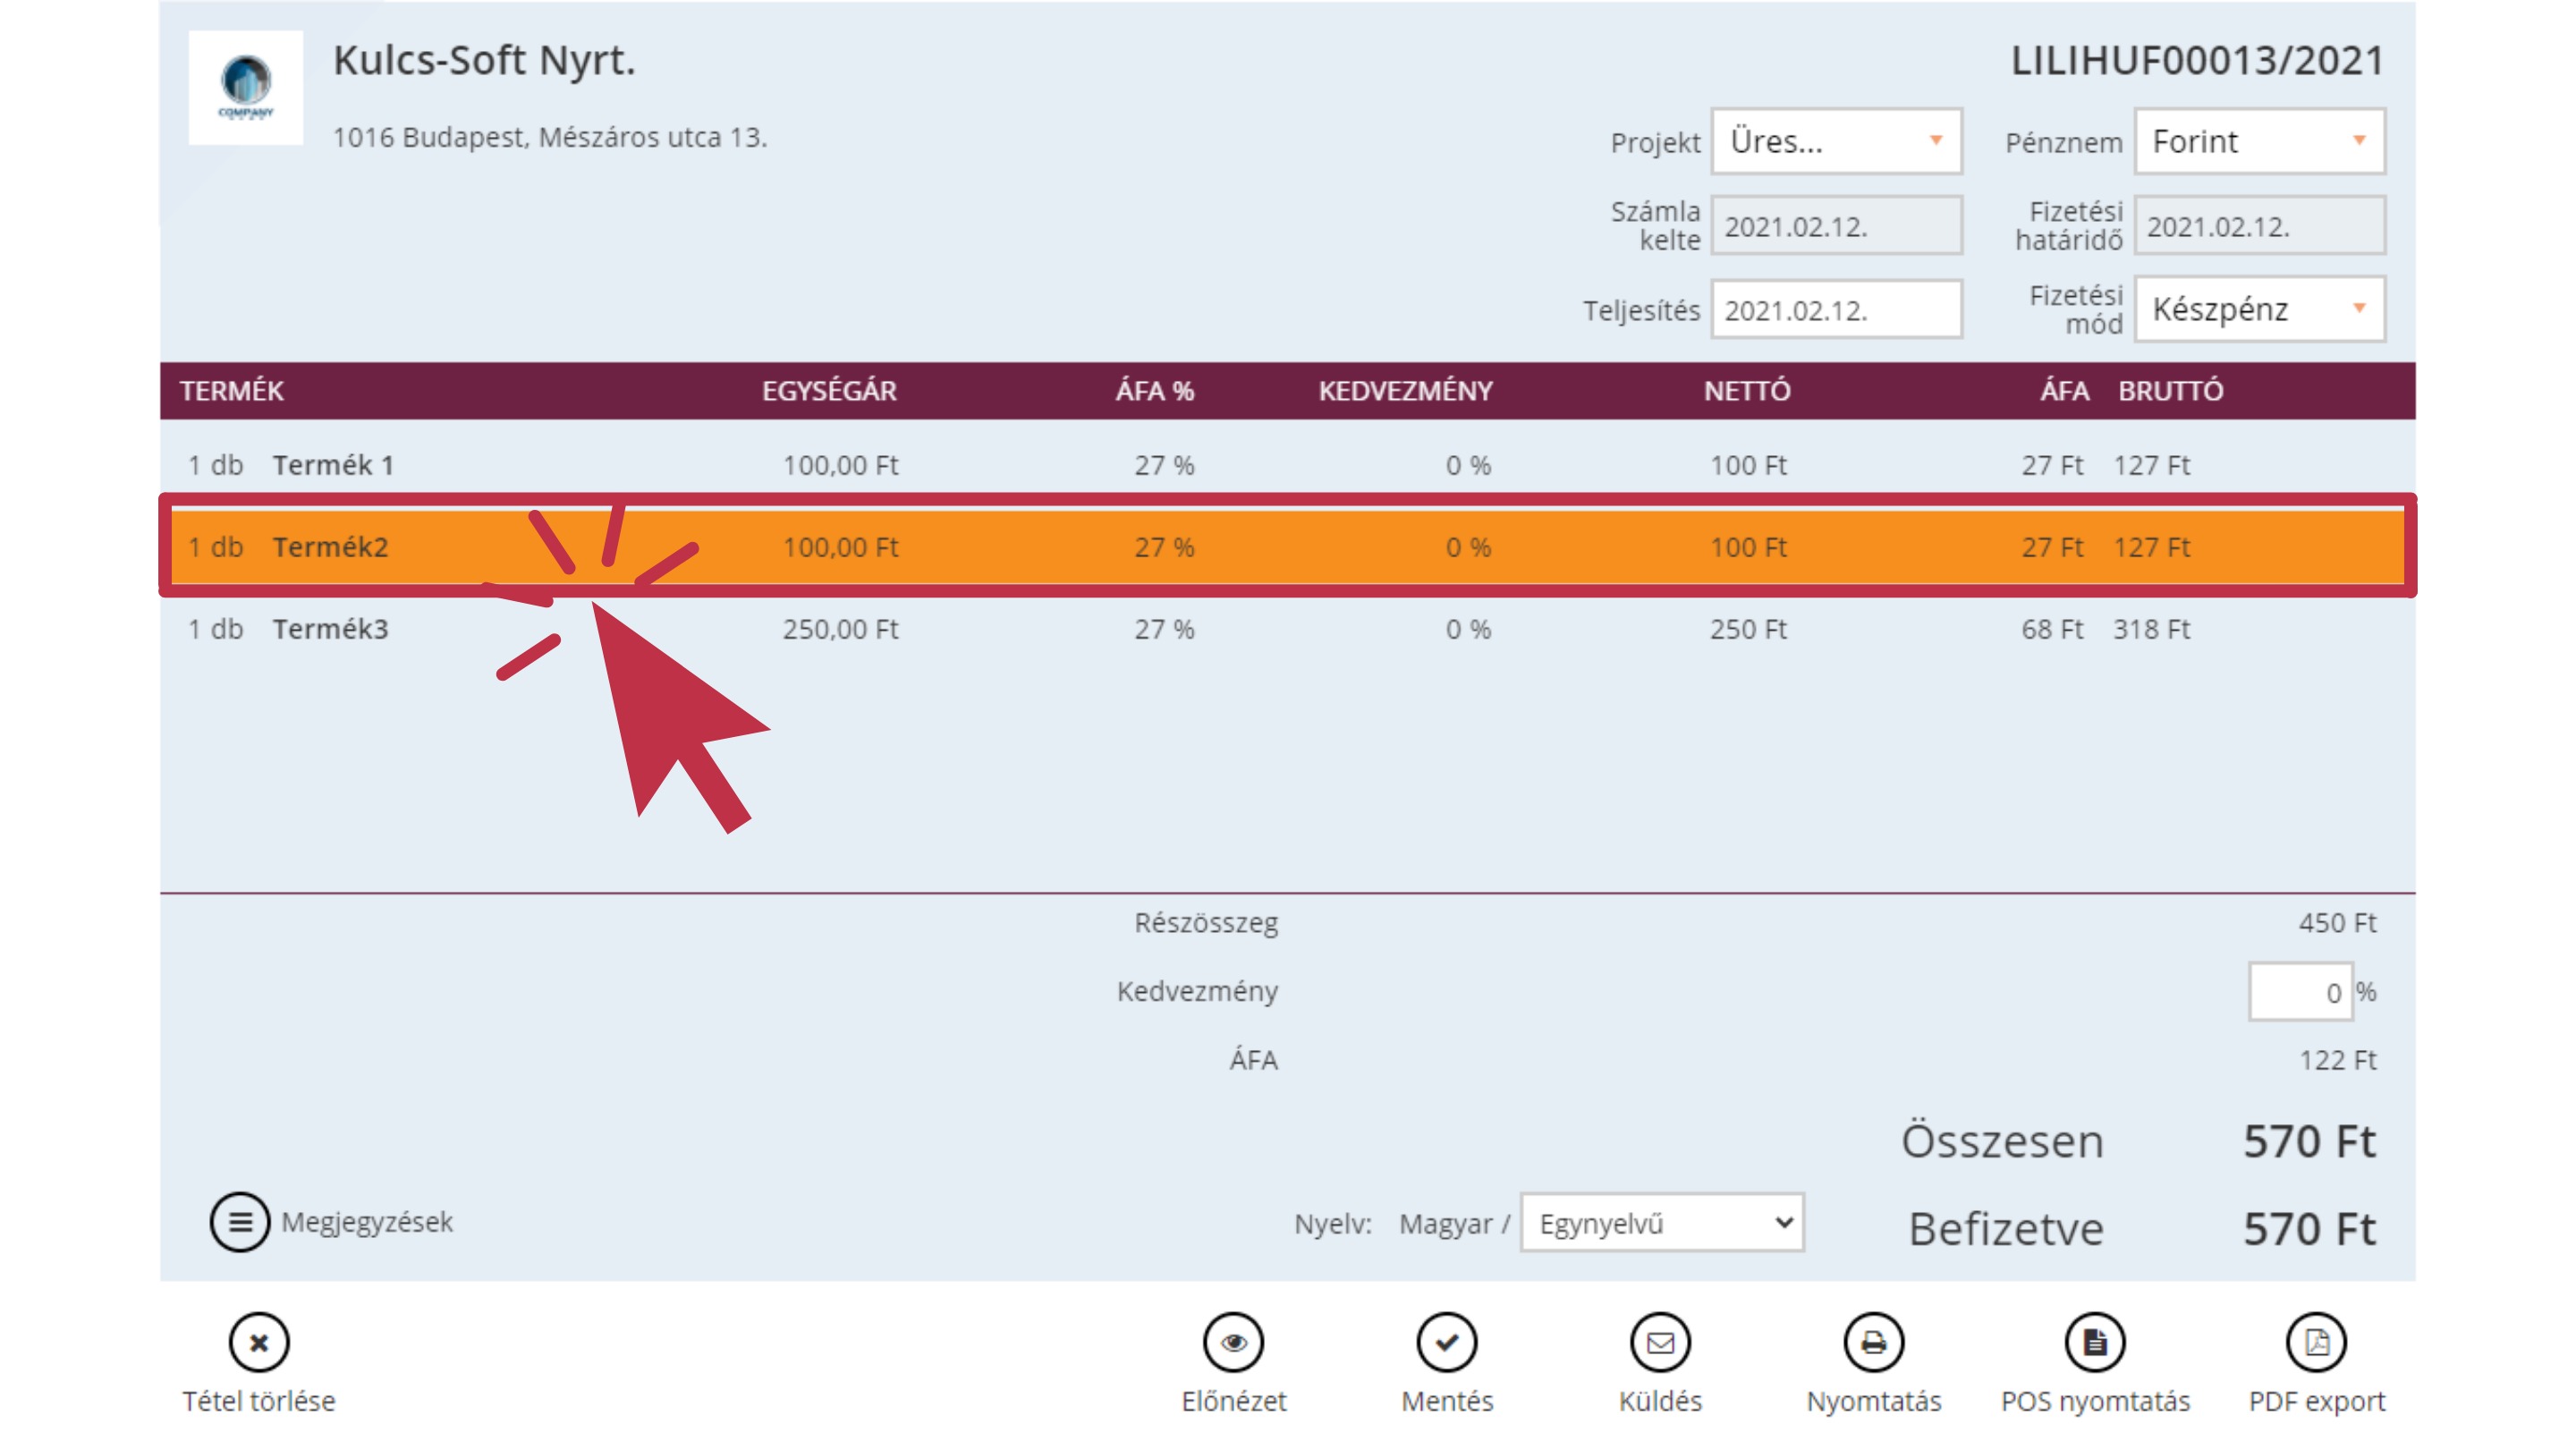Click the PDF export icon
This screenshot has width=2576, height=1449.
pos(2316,1342)
